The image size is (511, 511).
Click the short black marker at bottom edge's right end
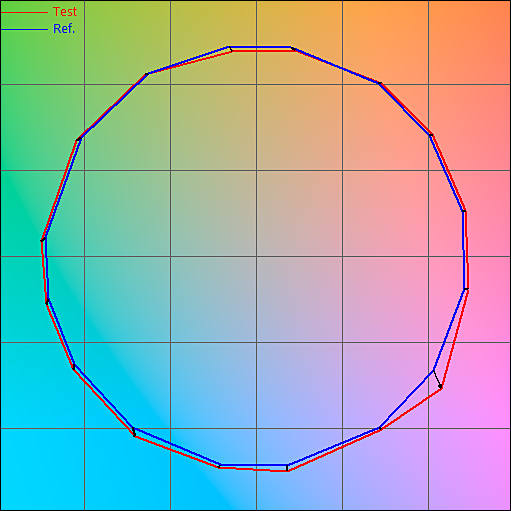click(x=287, y=468)
